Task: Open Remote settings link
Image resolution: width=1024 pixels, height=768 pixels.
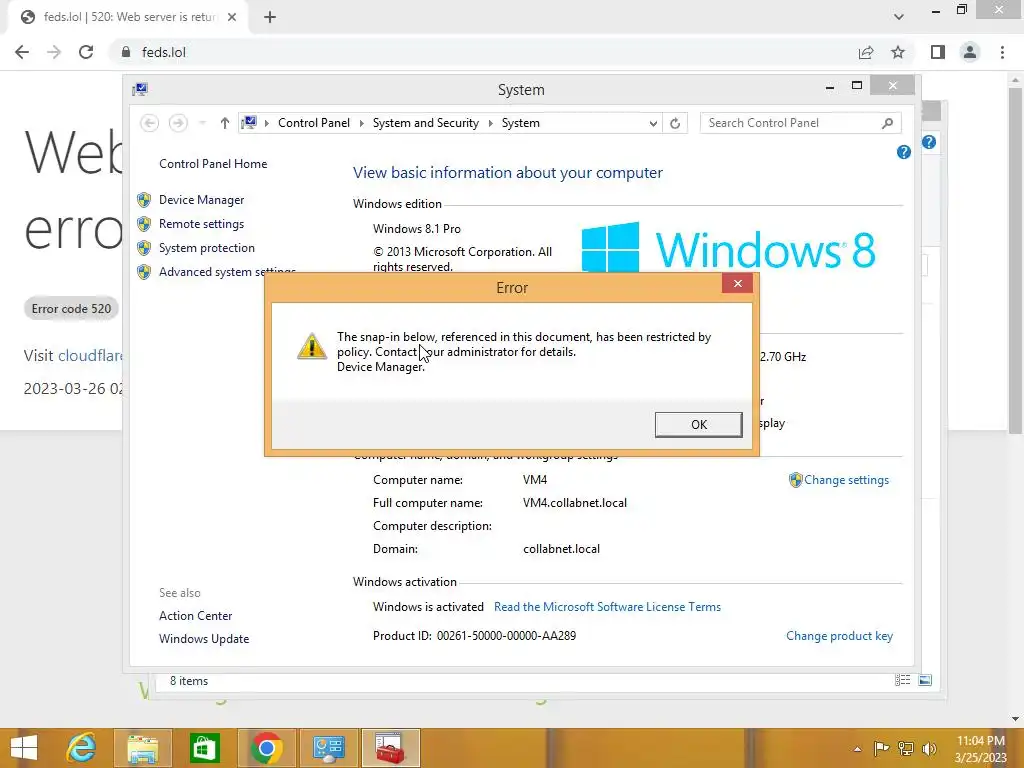Action: coord(201,224)
